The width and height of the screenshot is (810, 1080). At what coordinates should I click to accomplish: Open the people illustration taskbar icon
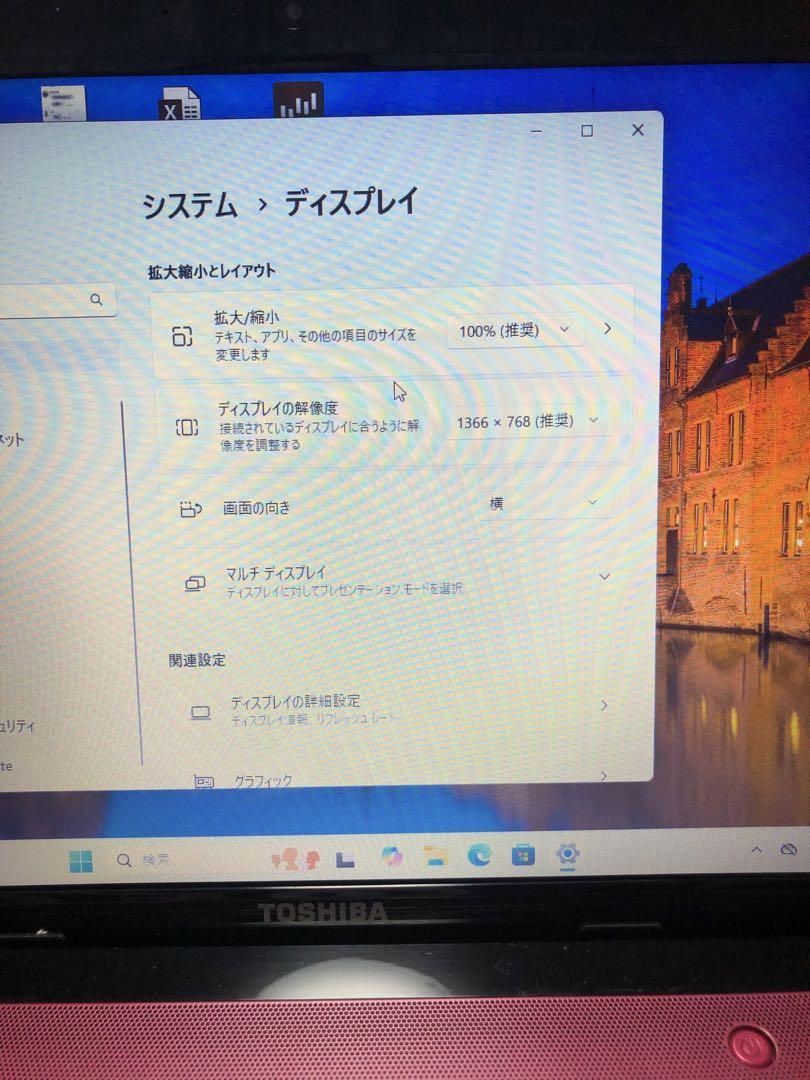[296, 858]
